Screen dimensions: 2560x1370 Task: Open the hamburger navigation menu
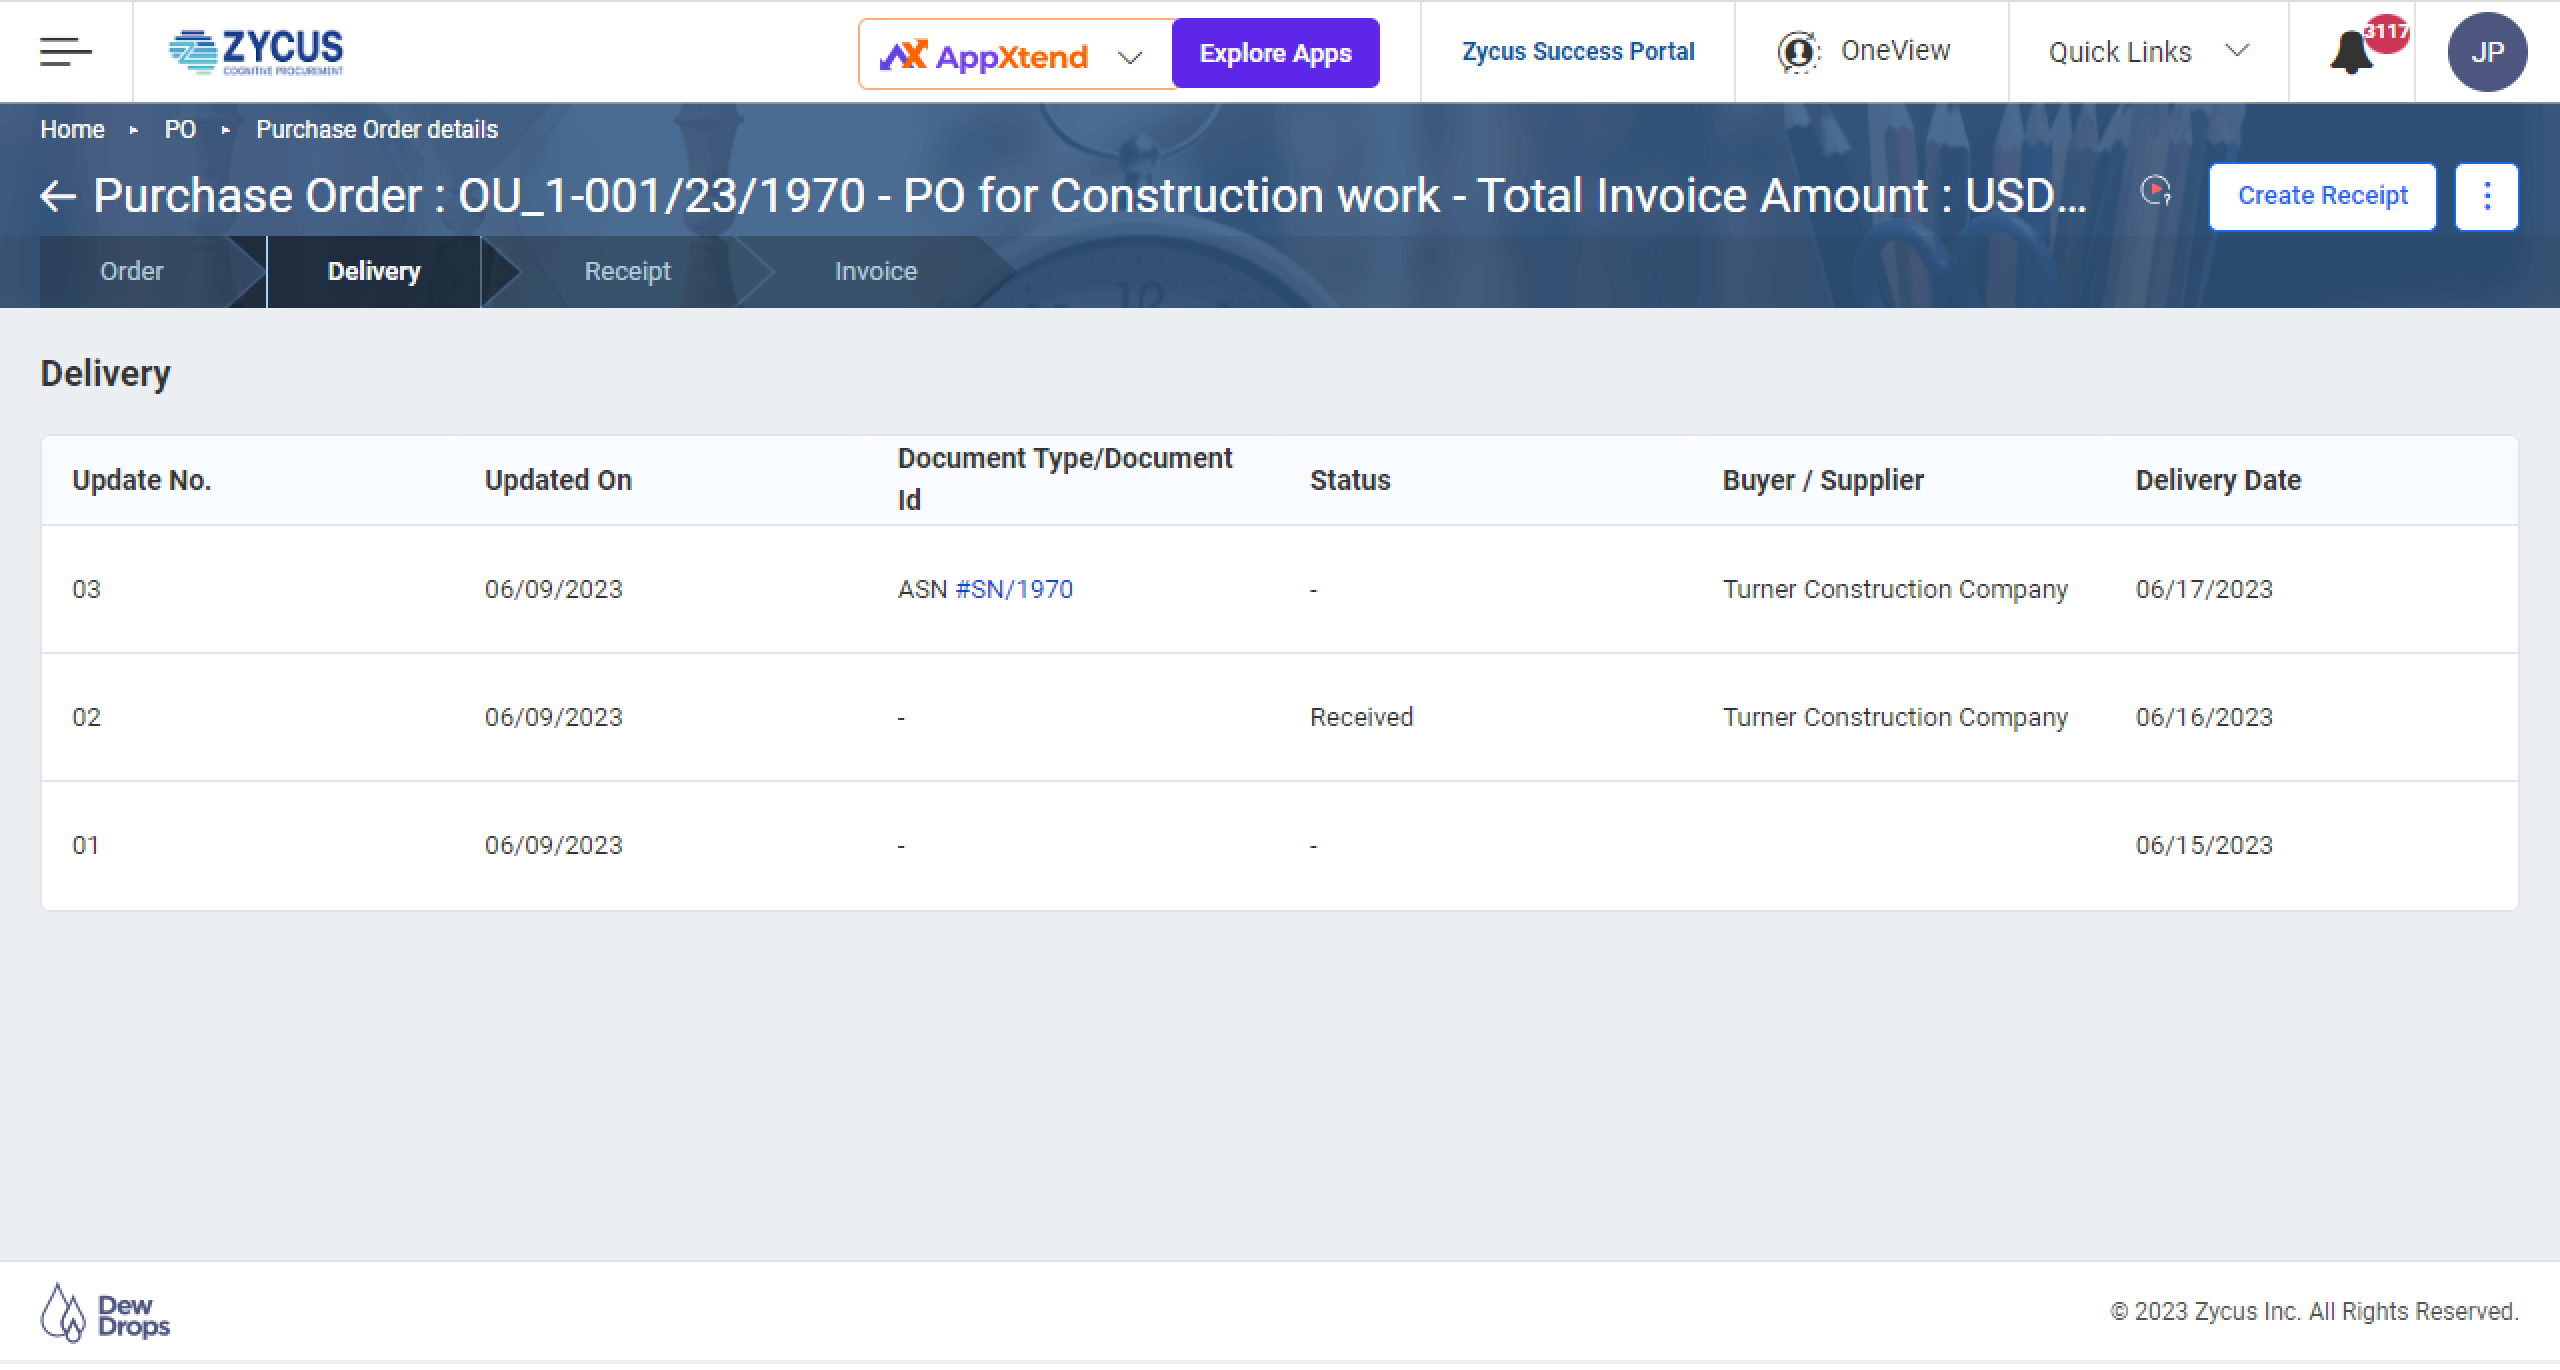66,52
